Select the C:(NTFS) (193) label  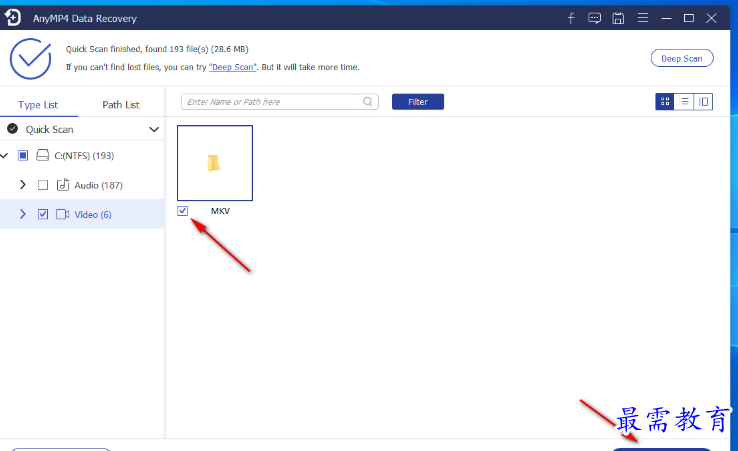[84, 156]
